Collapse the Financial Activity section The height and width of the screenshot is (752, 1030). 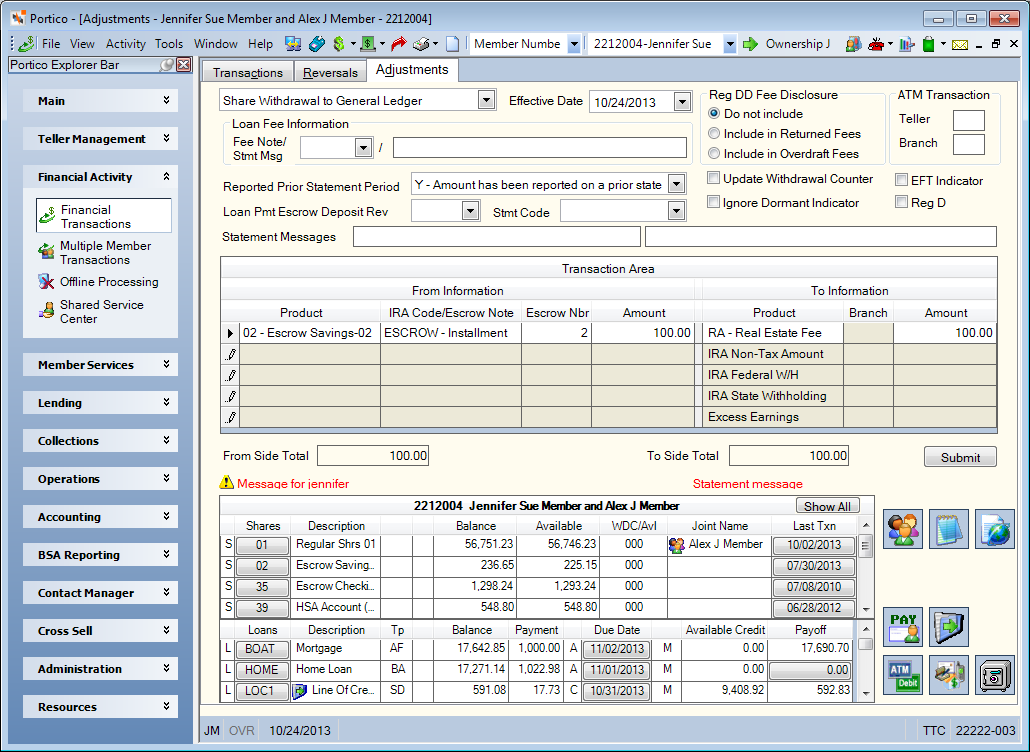101,177
